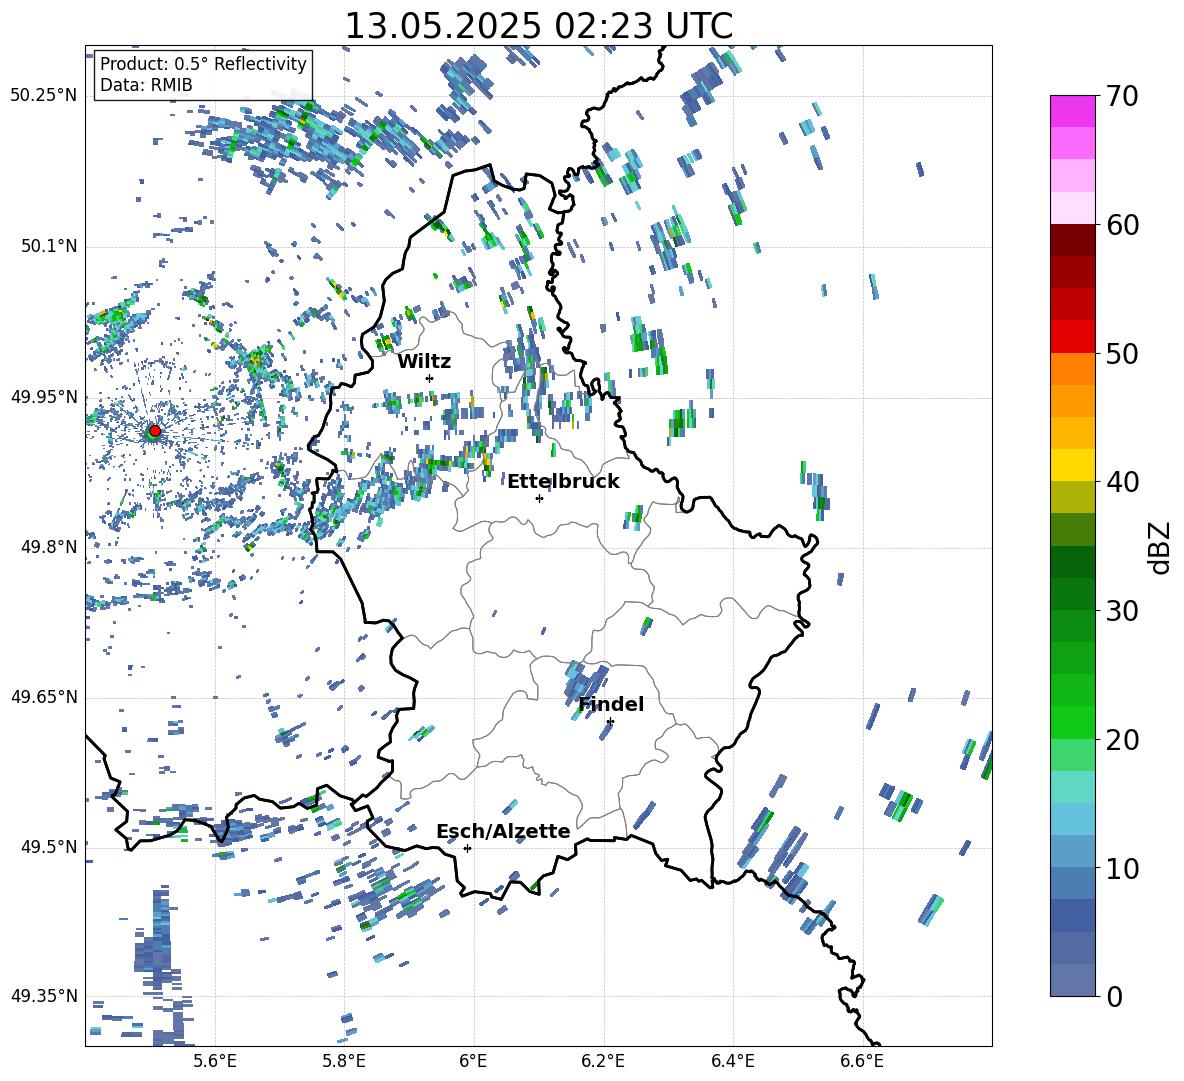The image size is (1184, 1081).
Task: Click the 49.95°N latitude tick label
Action: tap(44, 396)
